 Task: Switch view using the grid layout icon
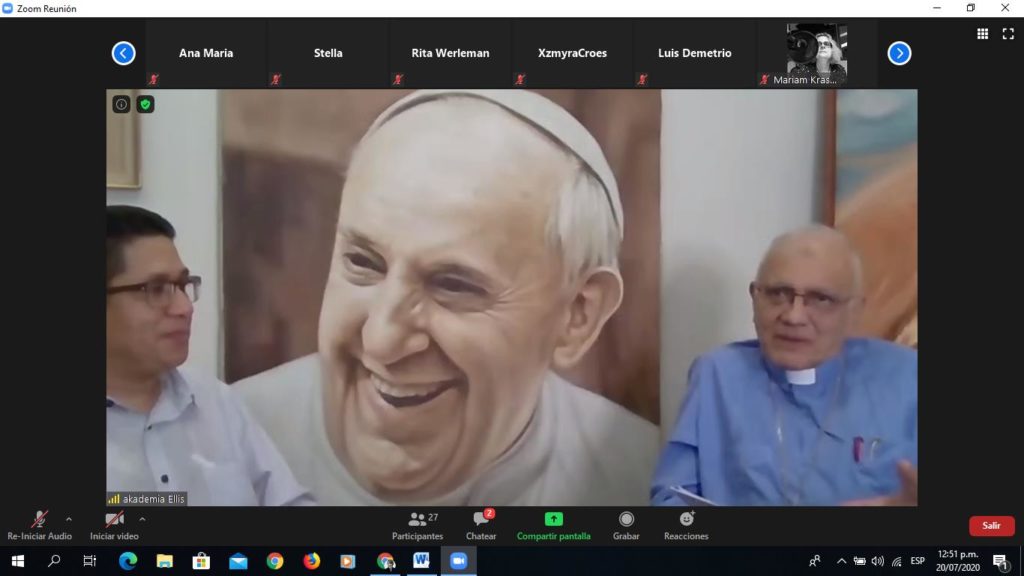[x=982, y=34]
